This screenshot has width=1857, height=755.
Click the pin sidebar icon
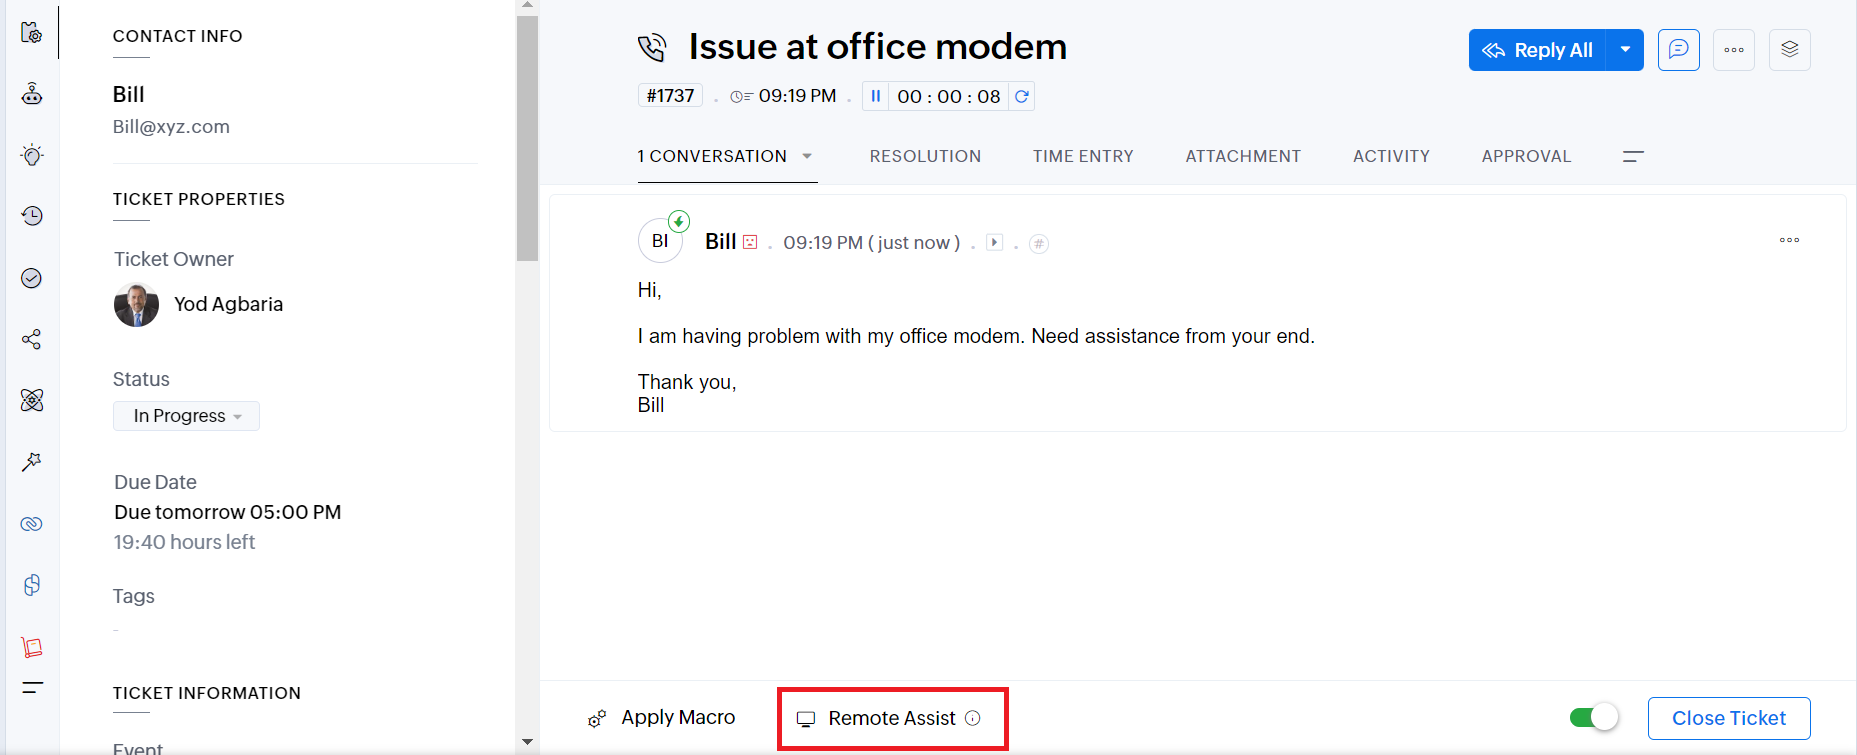click(32, 461)
